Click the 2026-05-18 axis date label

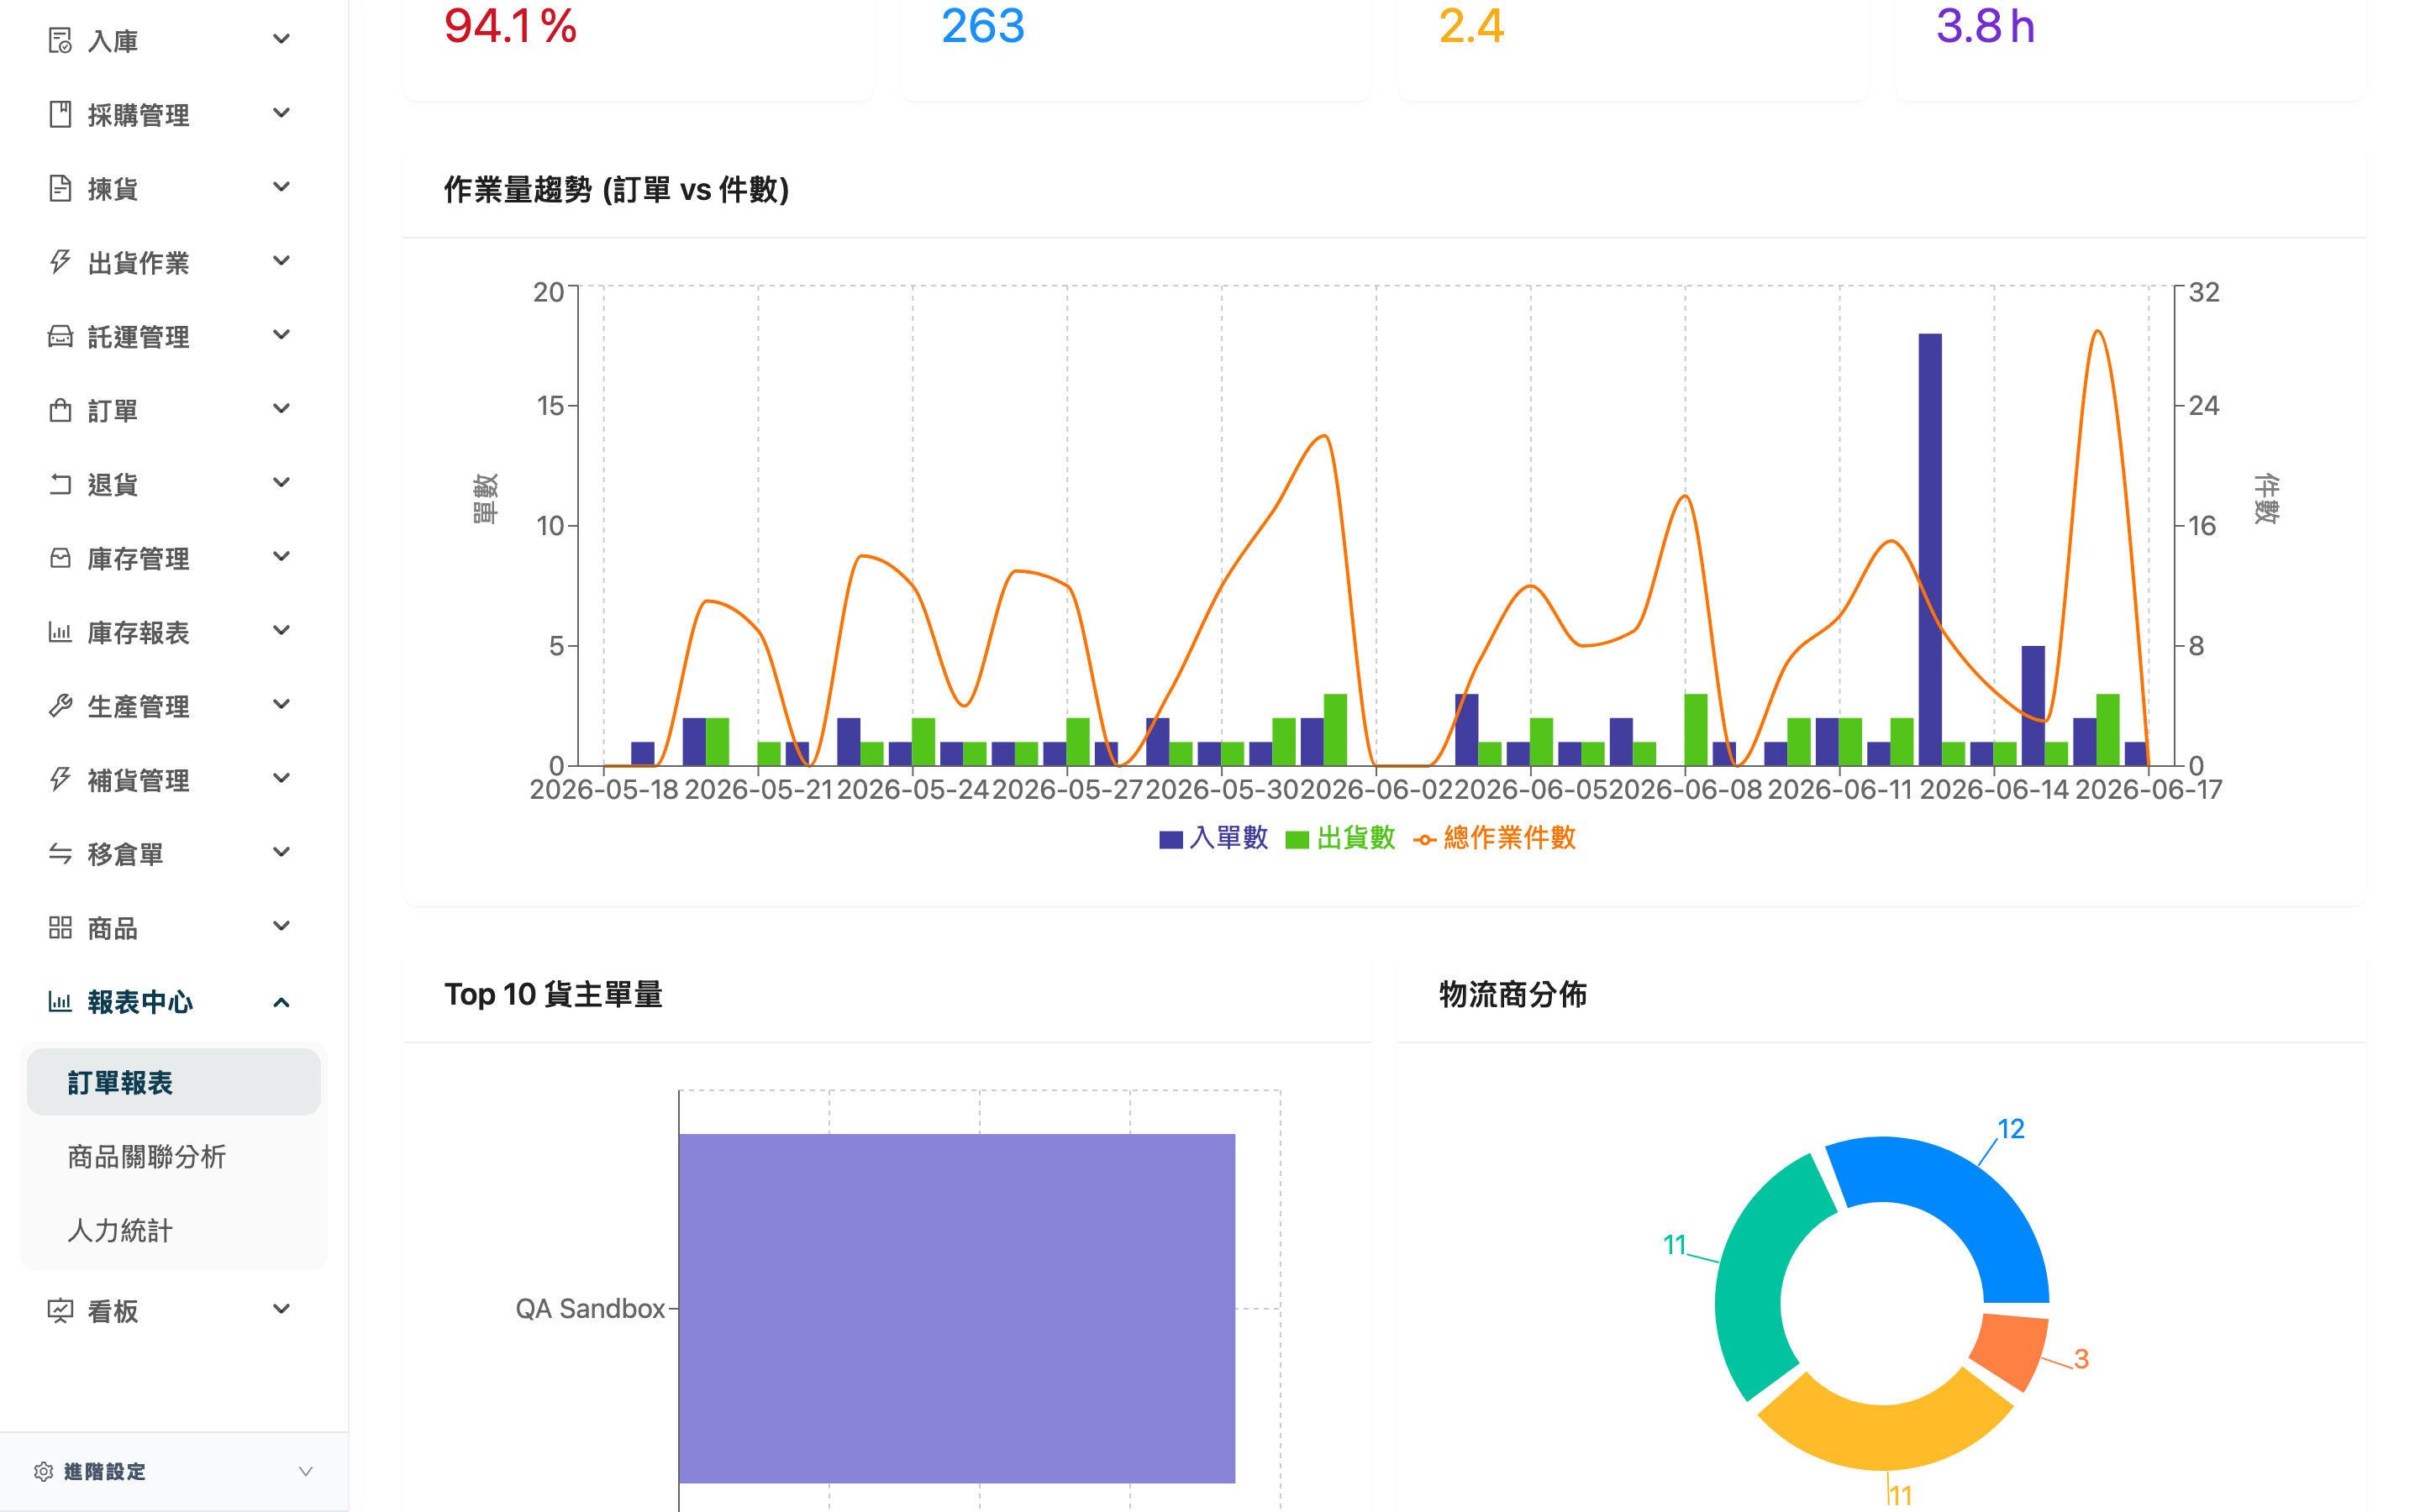(x=604, y=790)
